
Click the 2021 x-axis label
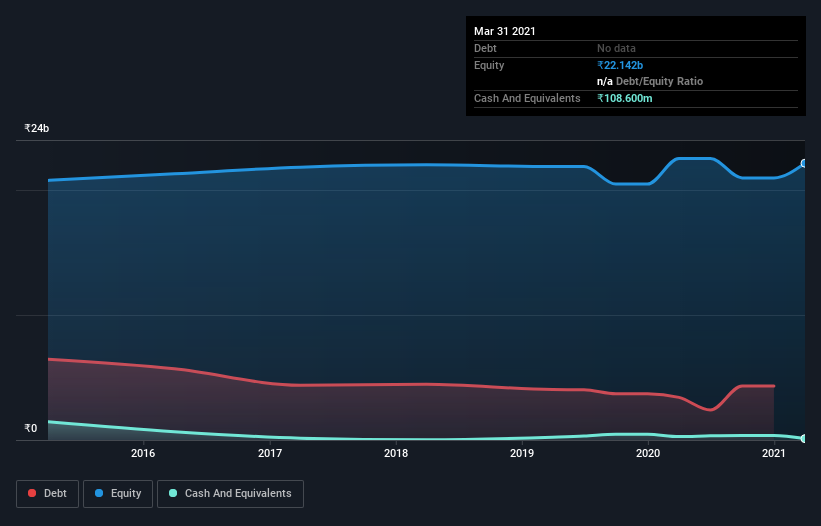[x=774, y=453]
